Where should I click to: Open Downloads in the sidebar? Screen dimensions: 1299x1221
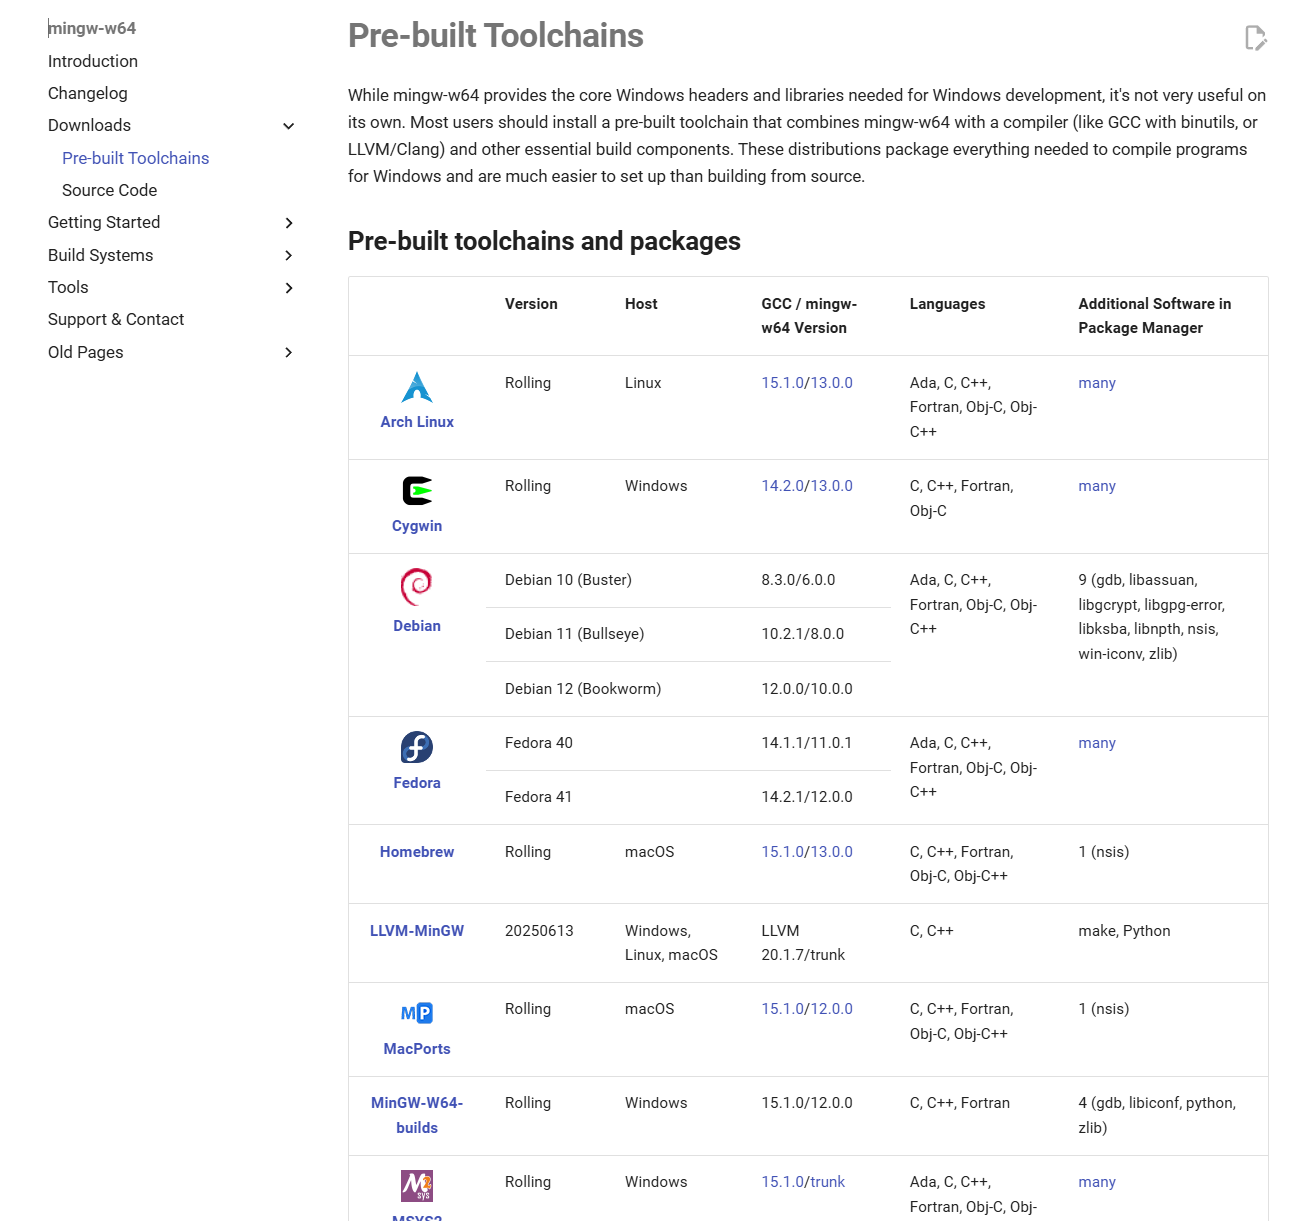[x=90, y=125]
